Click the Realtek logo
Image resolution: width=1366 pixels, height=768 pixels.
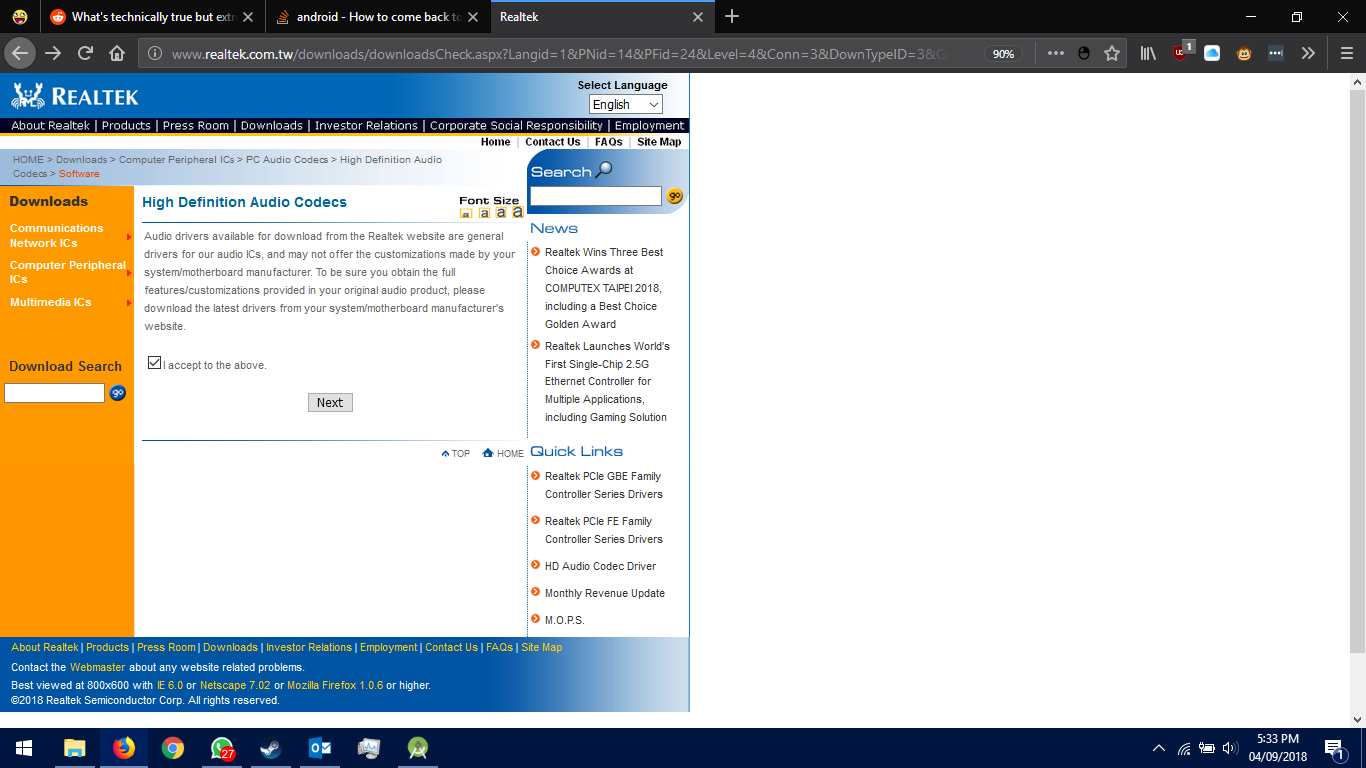coord(75,96)
